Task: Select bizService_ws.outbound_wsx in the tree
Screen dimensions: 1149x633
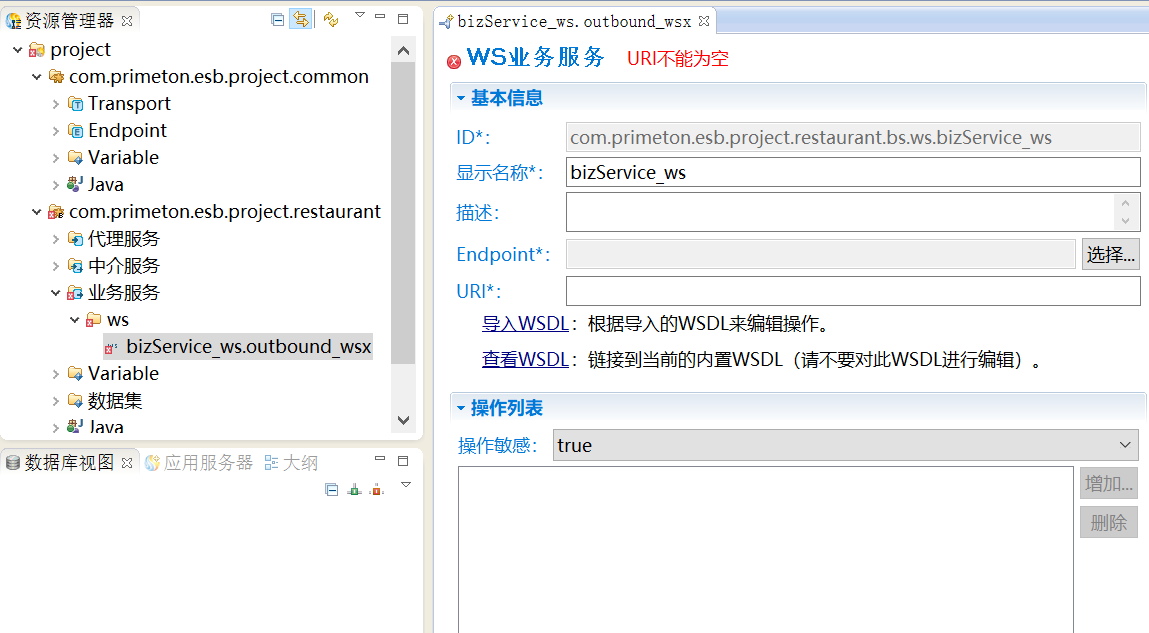Action: pos(248,347)
